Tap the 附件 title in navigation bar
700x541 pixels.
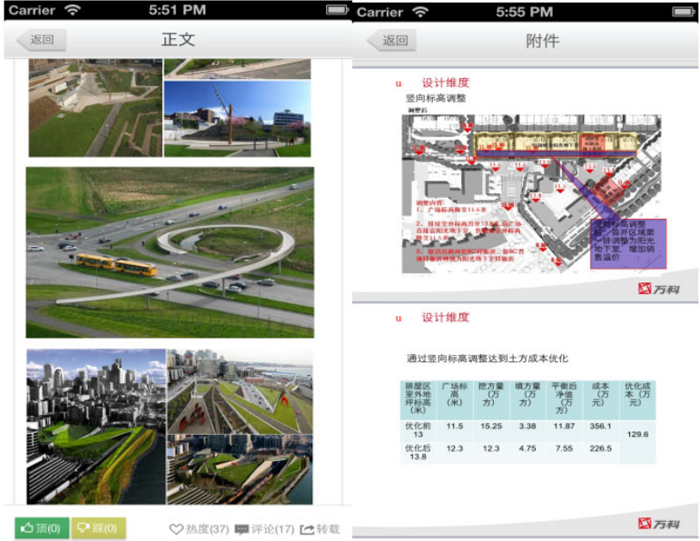tap(542, 41)
